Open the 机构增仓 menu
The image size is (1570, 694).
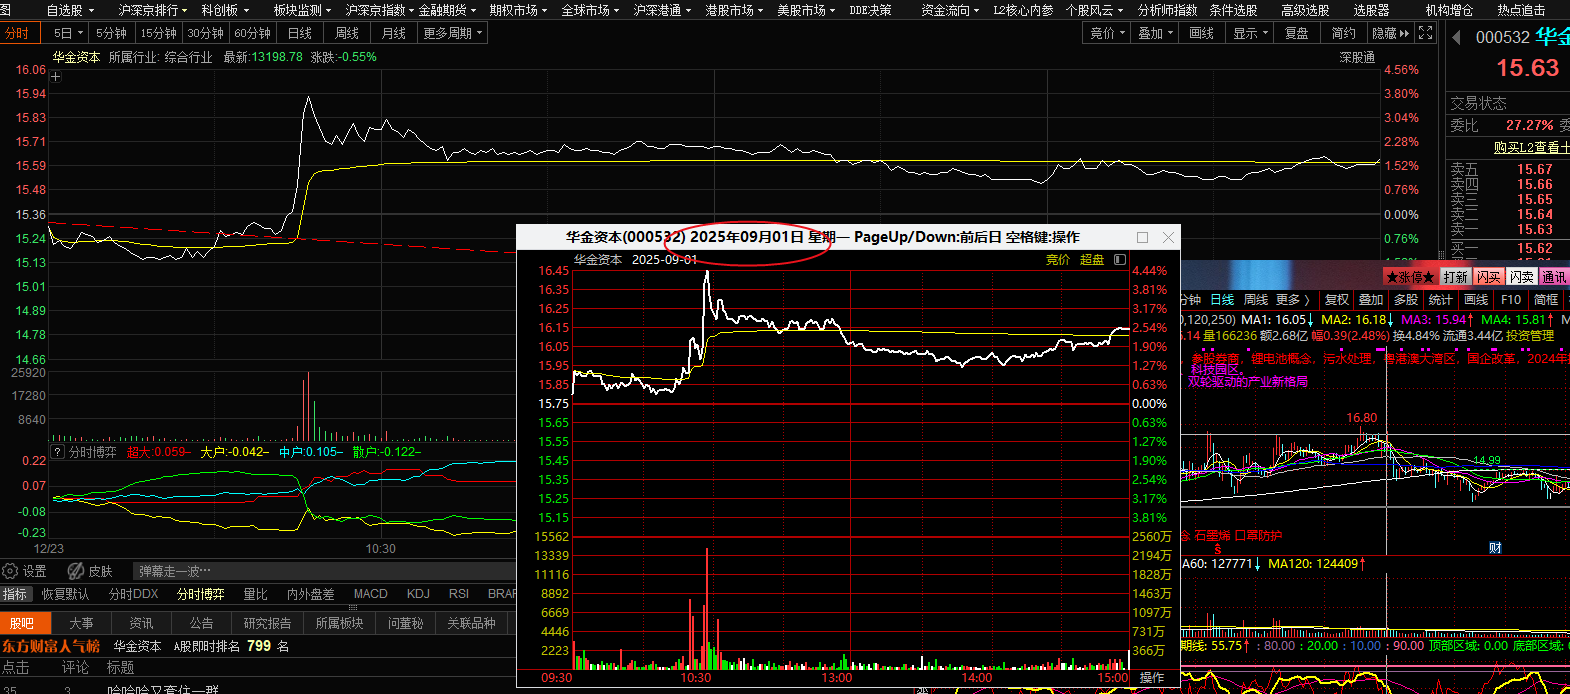click(x=1449, y=10)
